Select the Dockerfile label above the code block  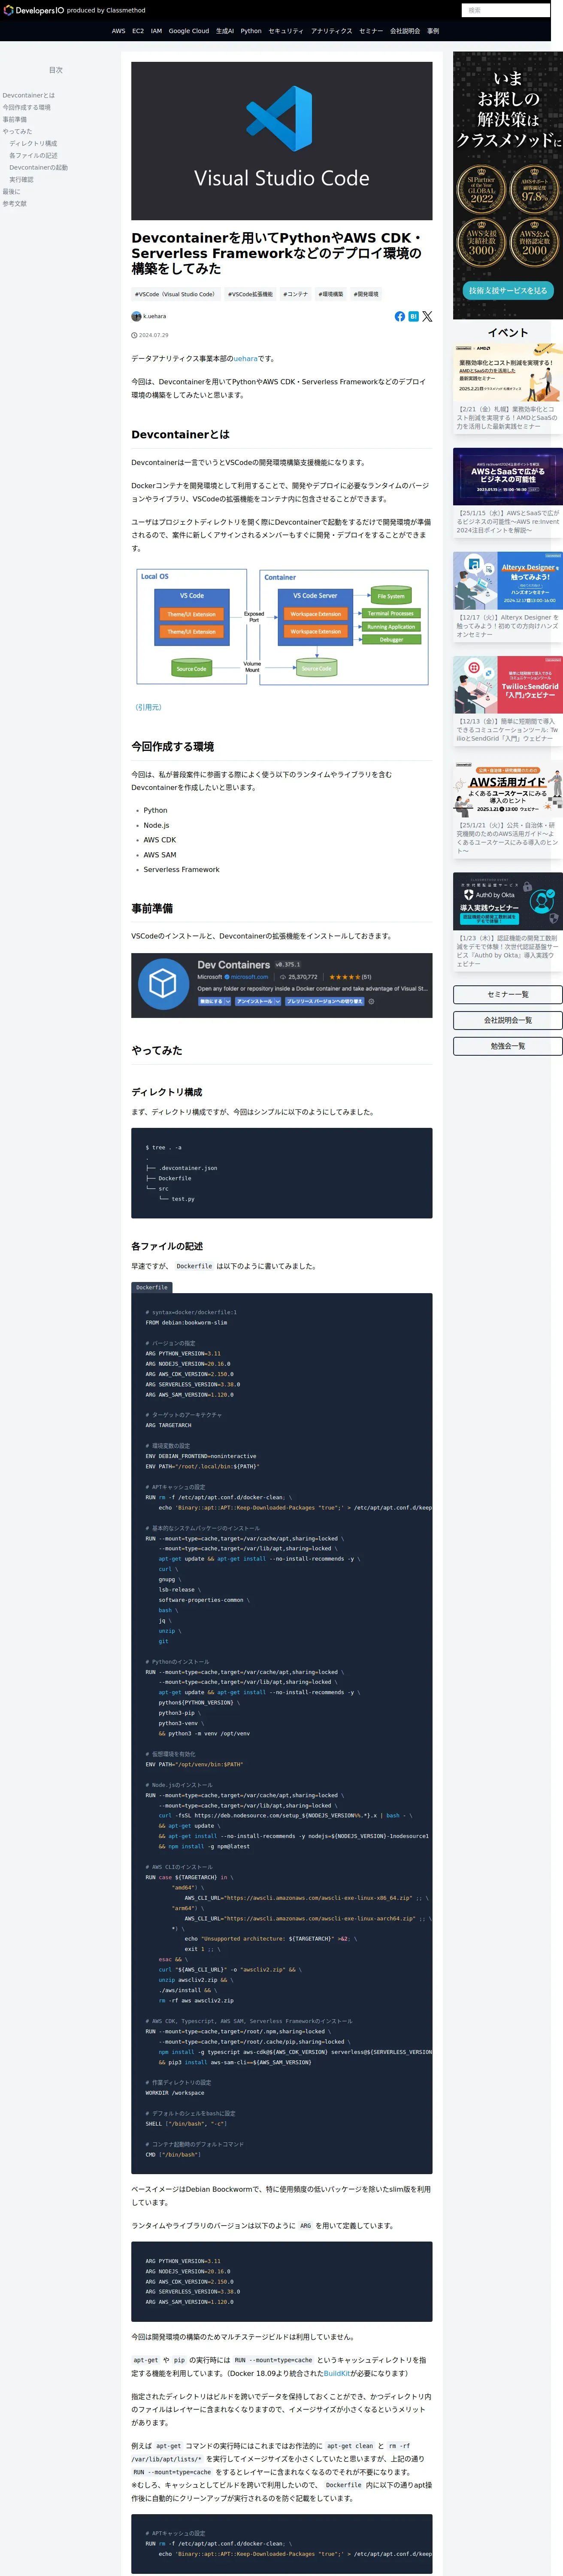tap(152, 1287)
